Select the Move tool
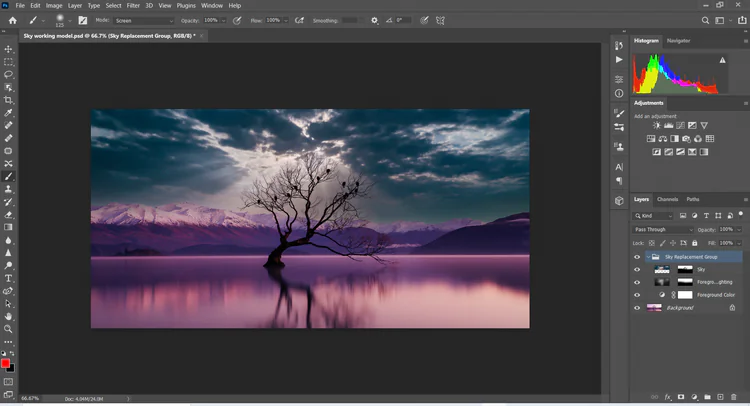The width and height of the screenshot is (750, 406). (9, 49)
